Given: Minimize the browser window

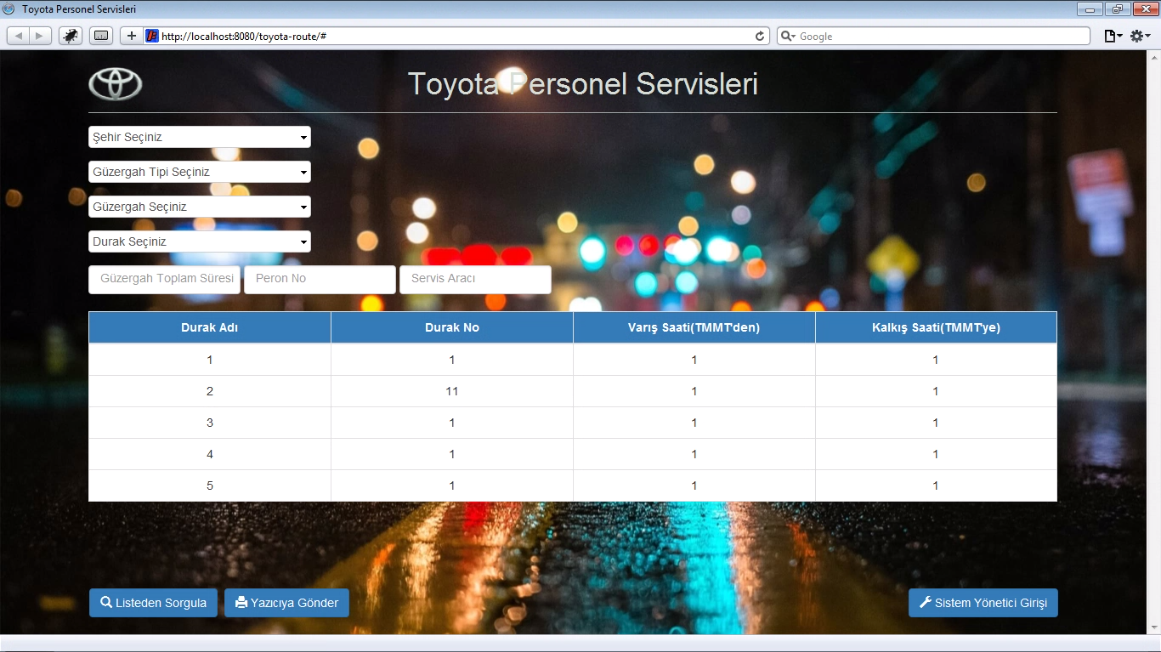Looking at the screenshot, I should tap(1089, 9).
